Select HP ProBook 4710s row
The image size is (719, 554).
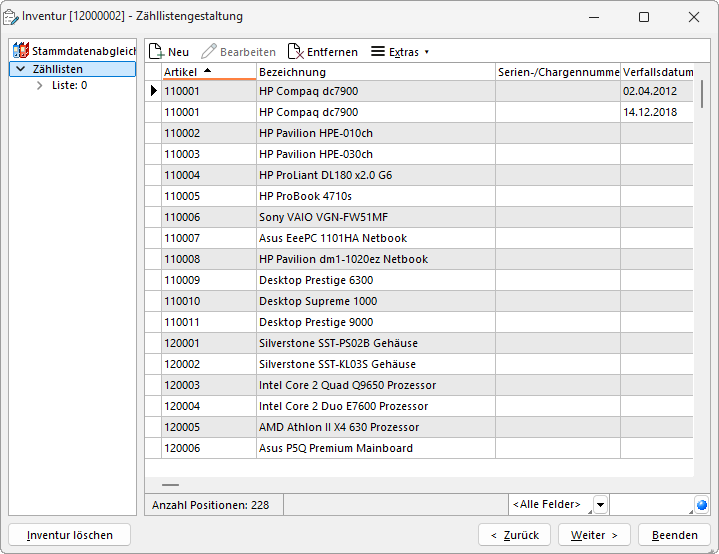[419, 196]
